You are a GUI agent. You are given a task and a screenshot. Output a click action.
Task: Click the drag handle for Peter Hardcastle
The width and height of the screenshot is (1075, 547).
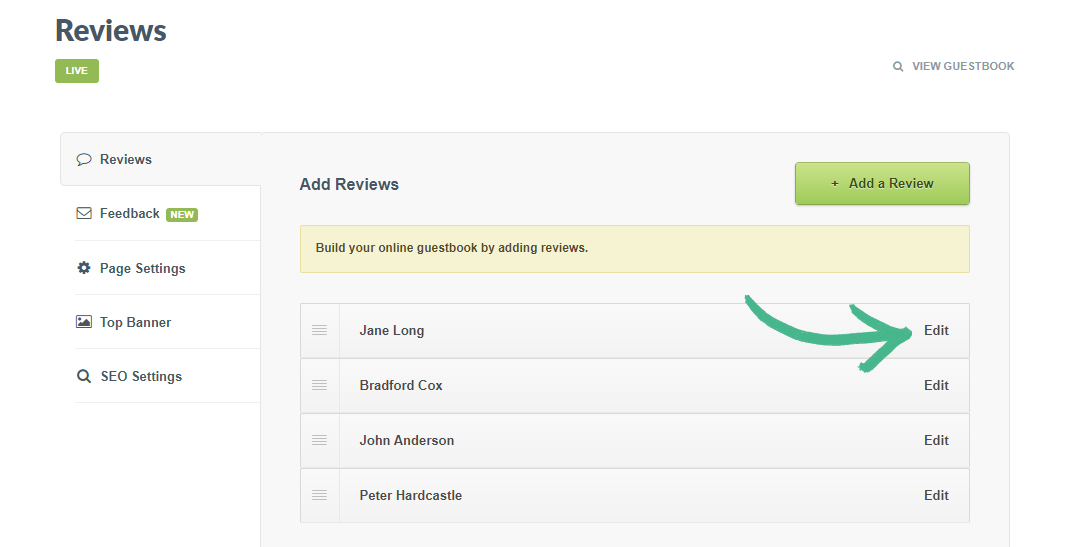[319, 495]
